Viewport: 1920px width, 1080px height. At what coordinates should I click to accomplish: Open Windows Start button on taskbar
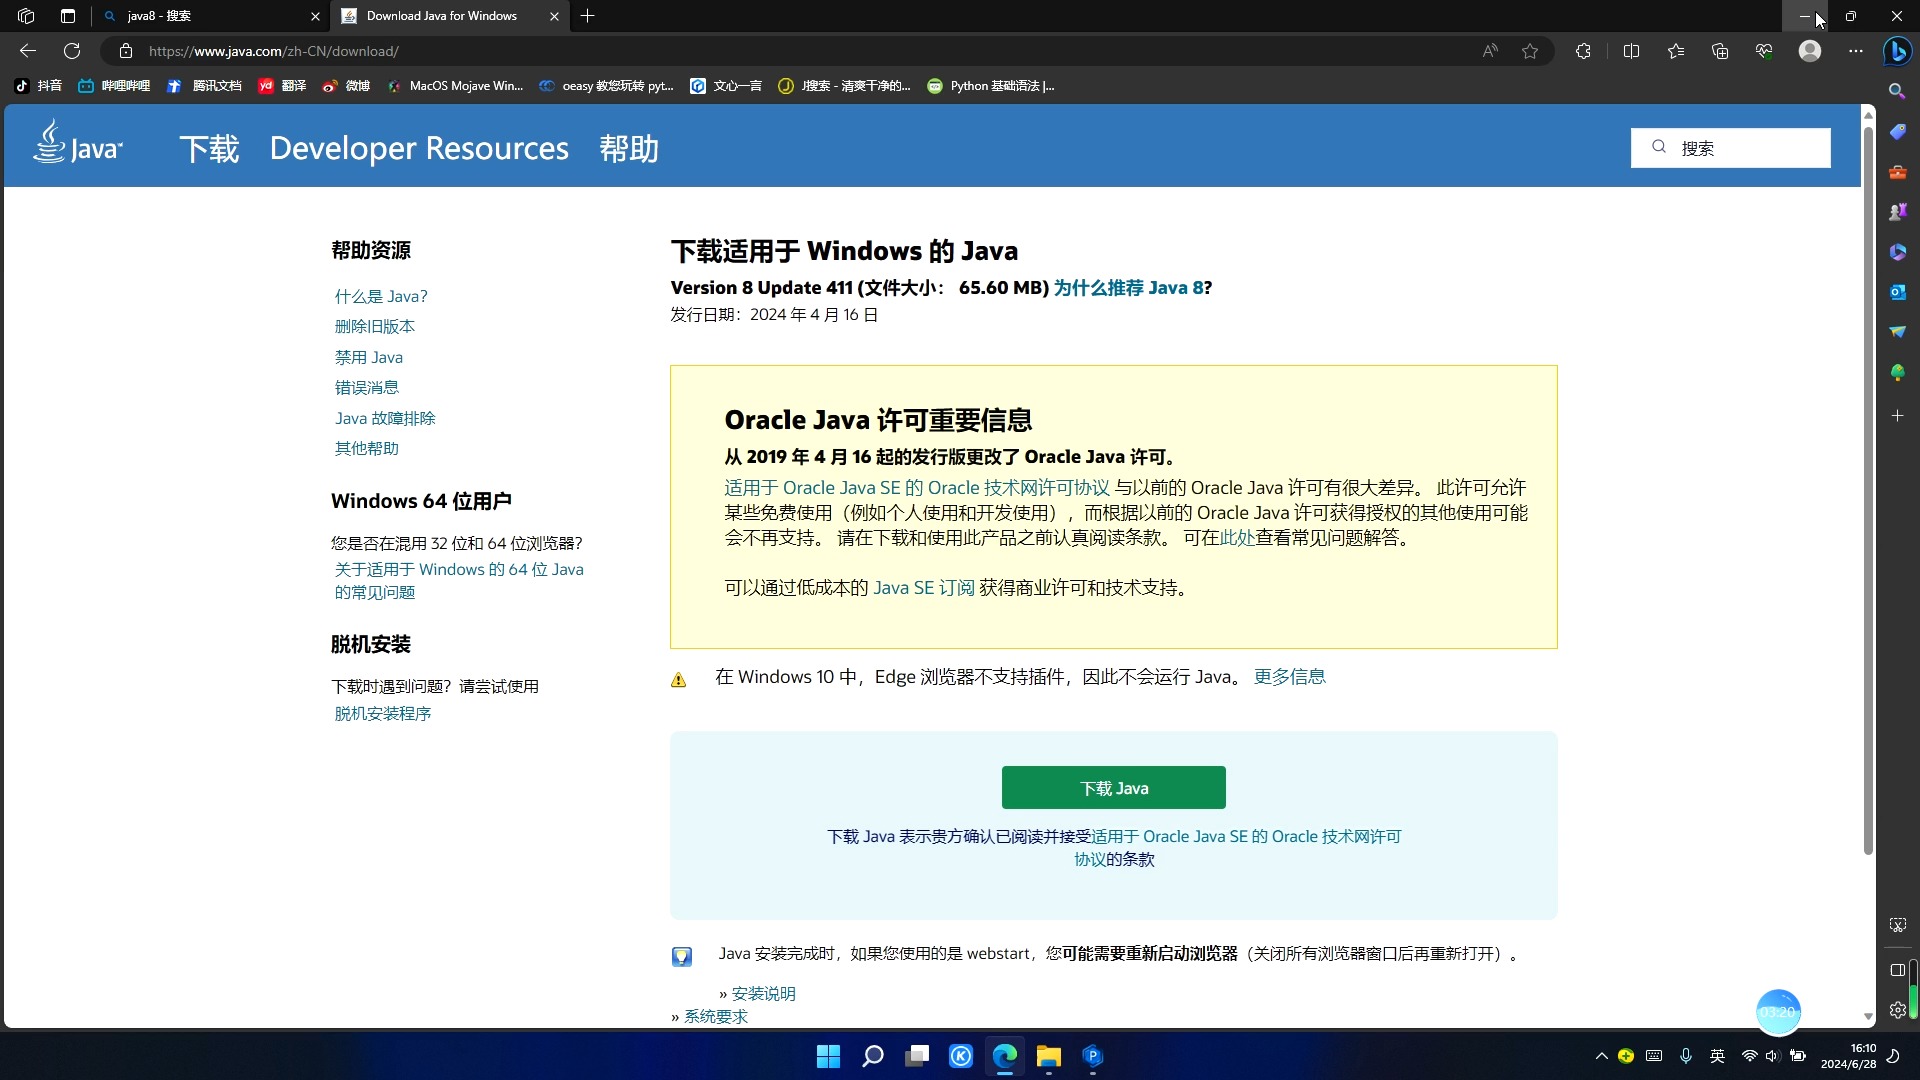pos(828,1056)
